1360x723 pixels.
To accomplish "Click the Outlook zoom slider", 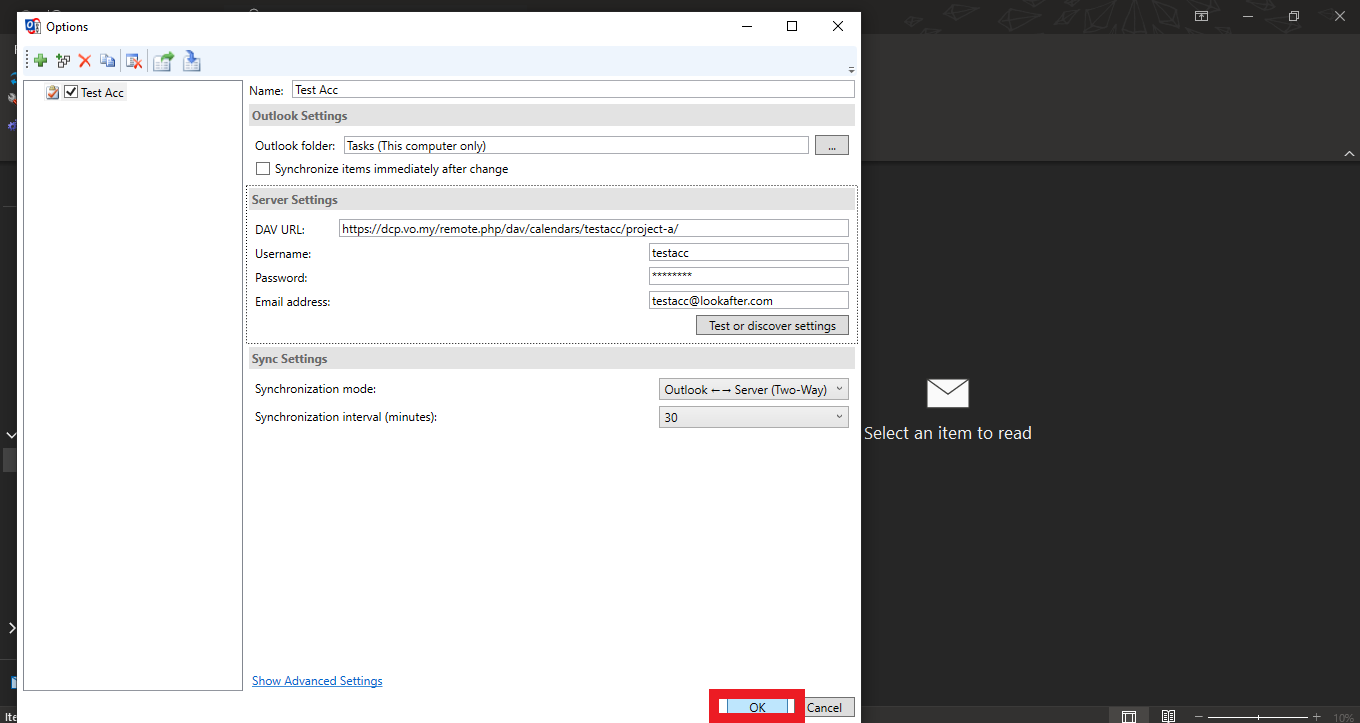I will pos(1259,717).
